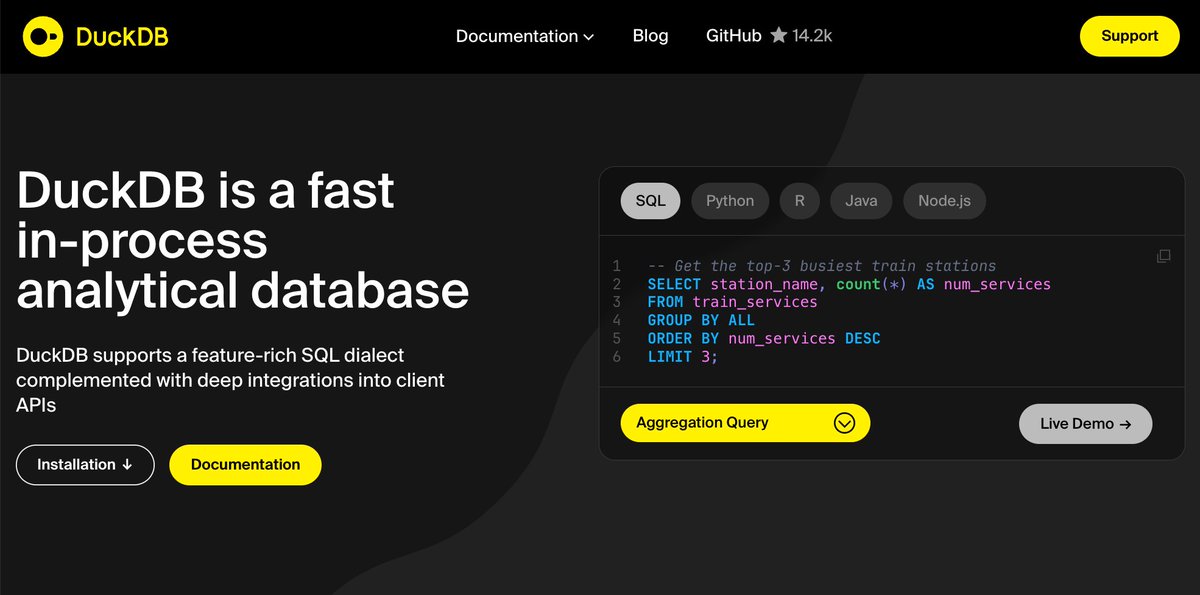Open the Live Demo button
This screenshot has height=595, width=1200.
[1085, 424]
